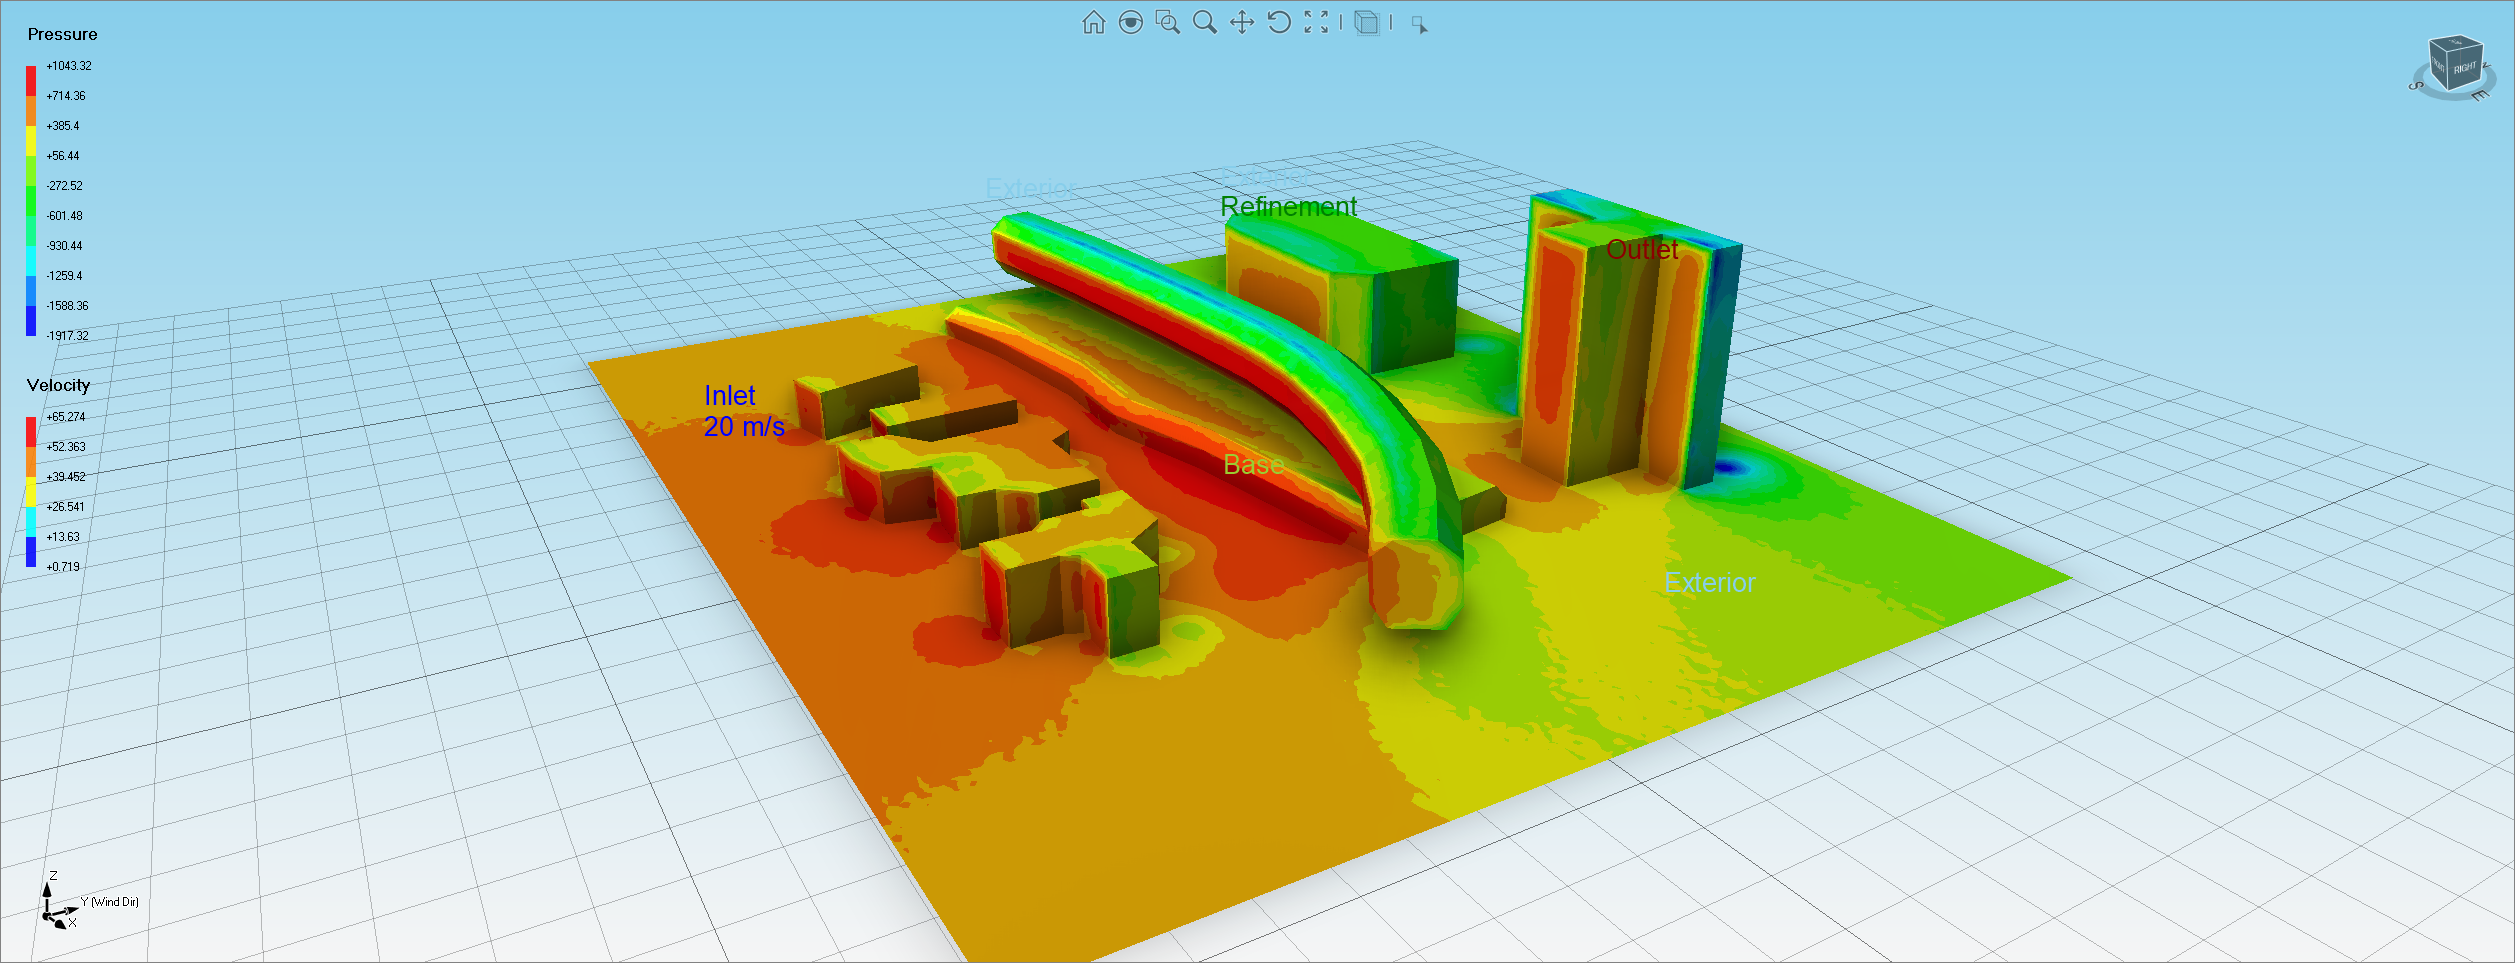The height and width of the screenshot is (963, 2515).
Task: Click the Fit to View icon
Action: click(1316, 23)
